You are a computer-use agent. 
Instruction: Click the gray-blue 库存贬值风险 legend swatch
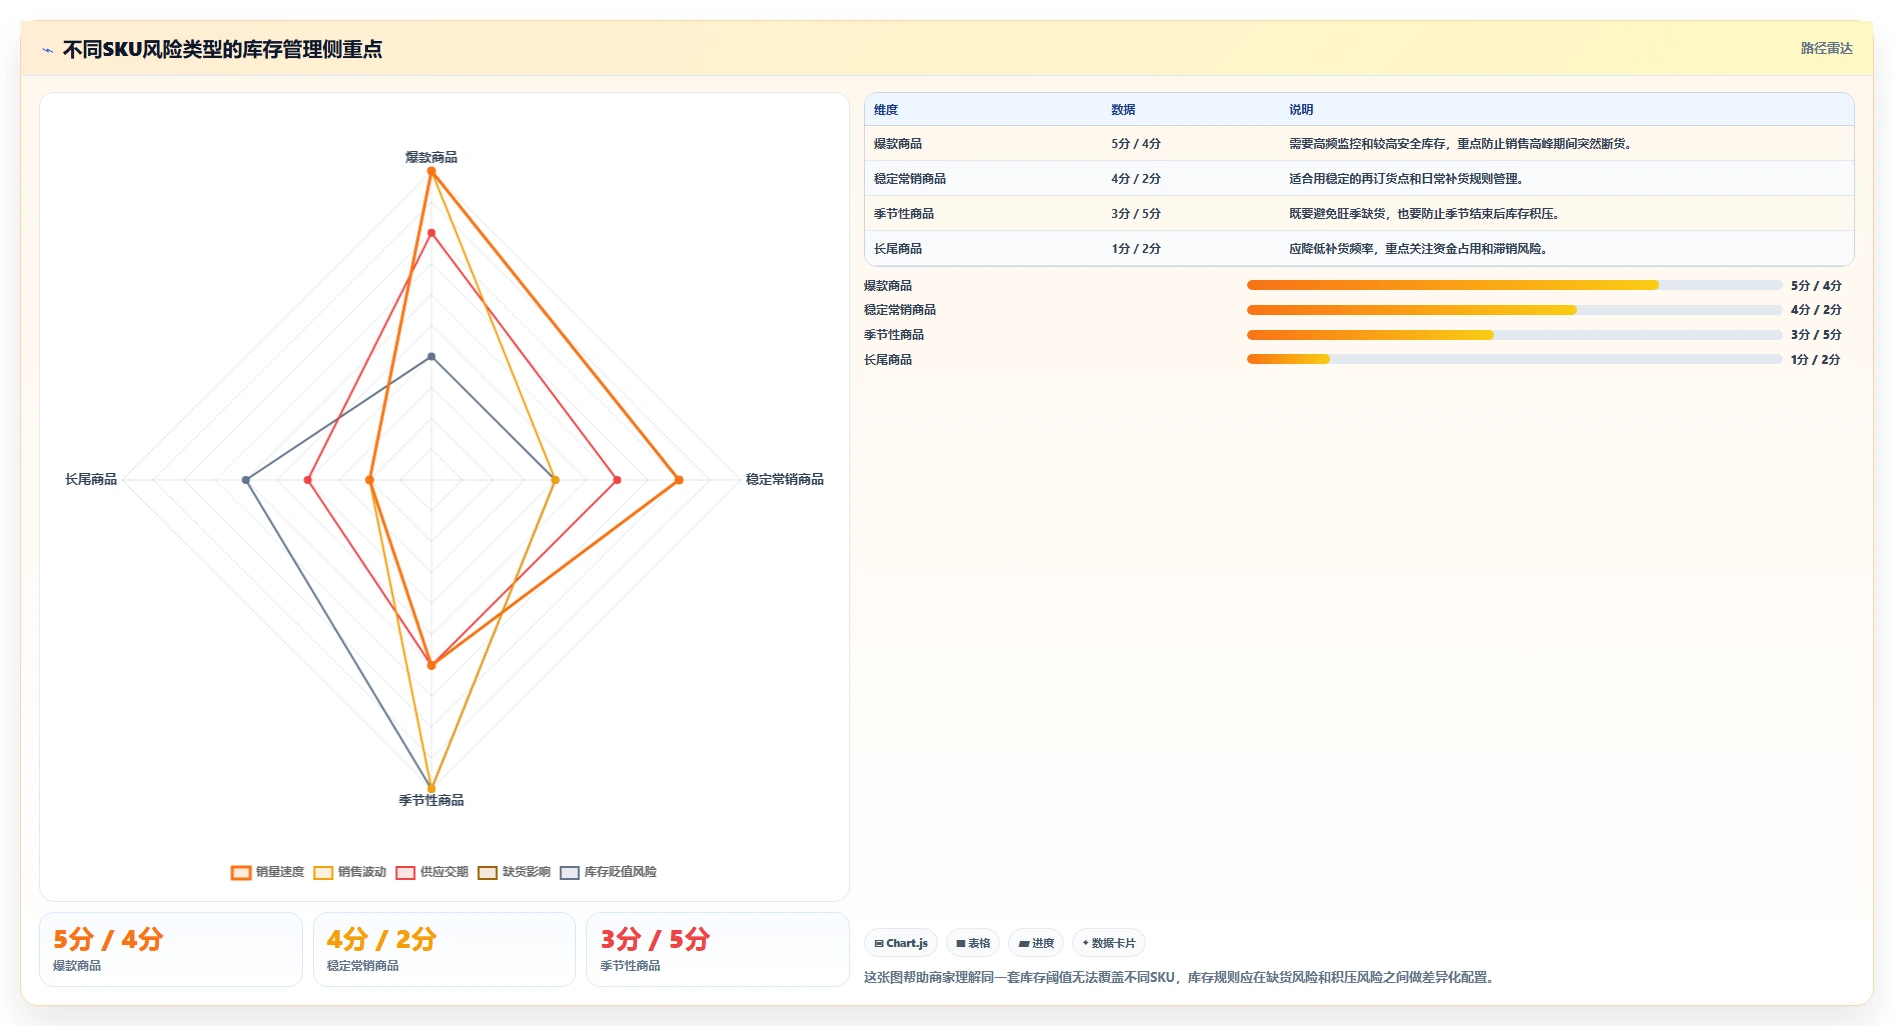(570, 873)
